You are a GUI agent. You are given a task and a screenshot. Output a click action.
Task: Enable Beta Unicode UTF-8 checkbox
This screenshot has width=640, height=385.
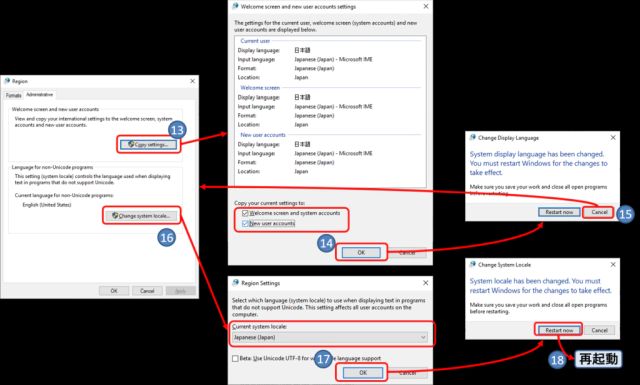pyautogui.click(x=235, y=358)
